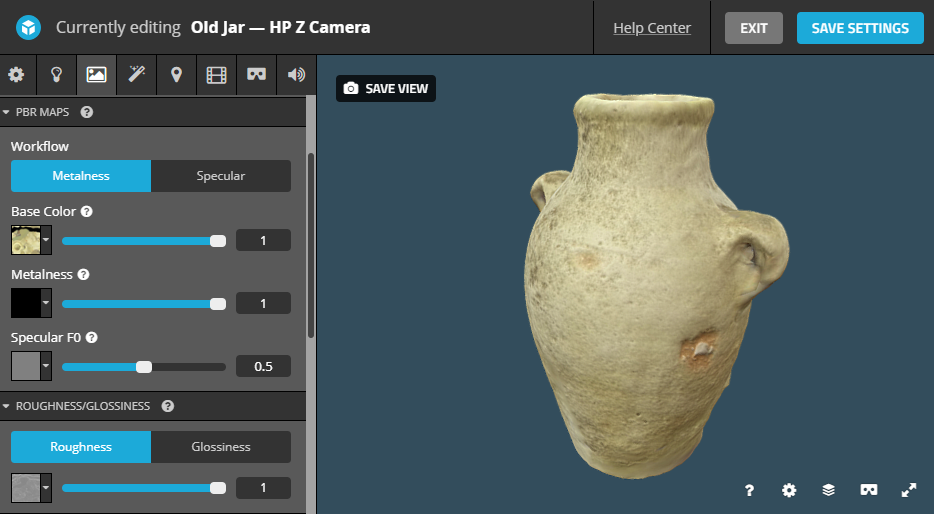The width and height of the screenshot is (934, 514).
Task: Switch to Glossiness mode
Action: point(221,447)
